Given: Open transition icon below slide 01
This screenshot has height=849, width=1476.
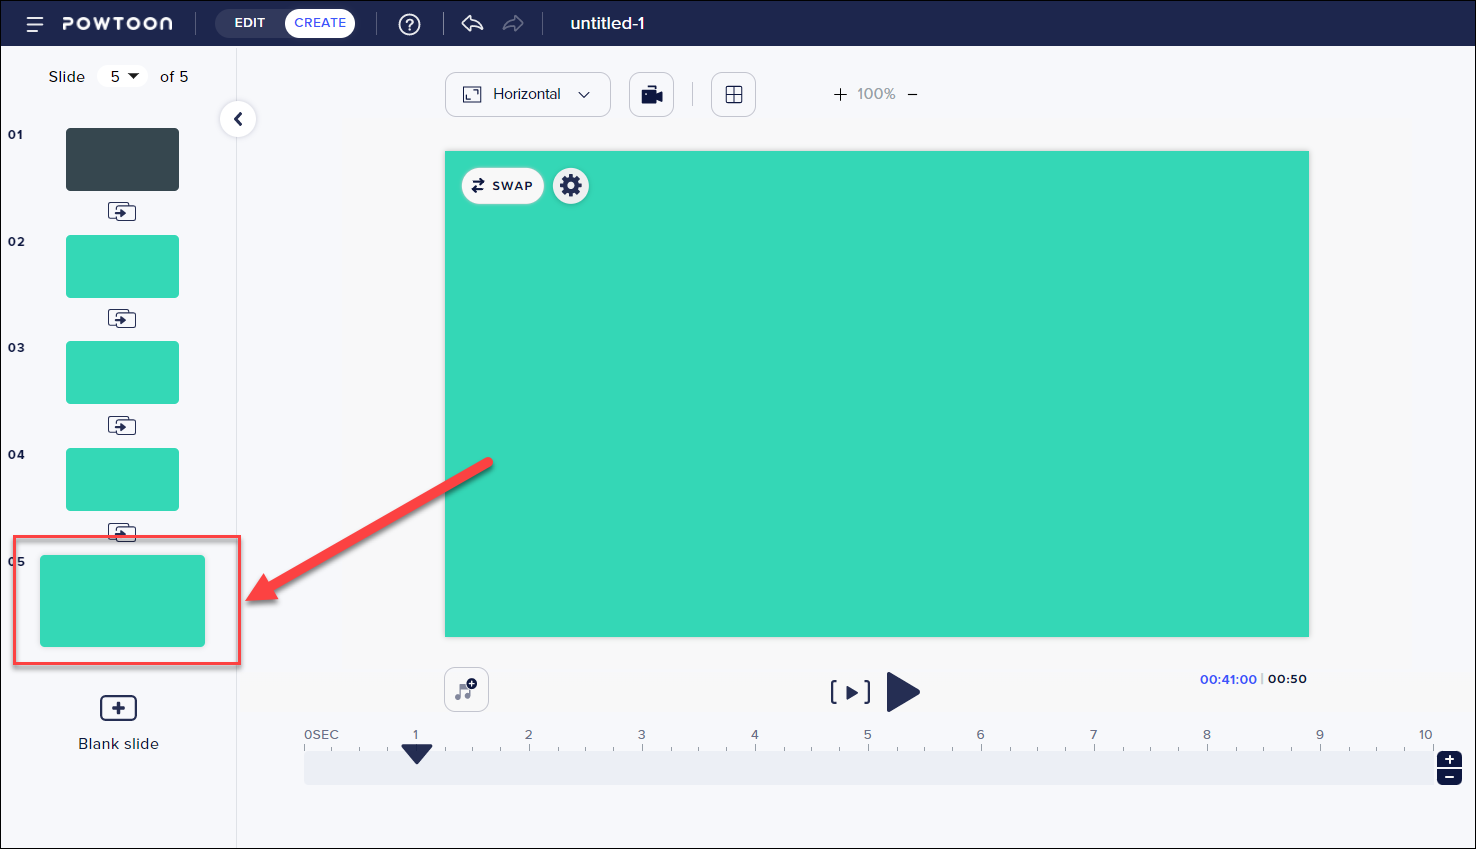Looking at the screenshot, I should (122, 212).
